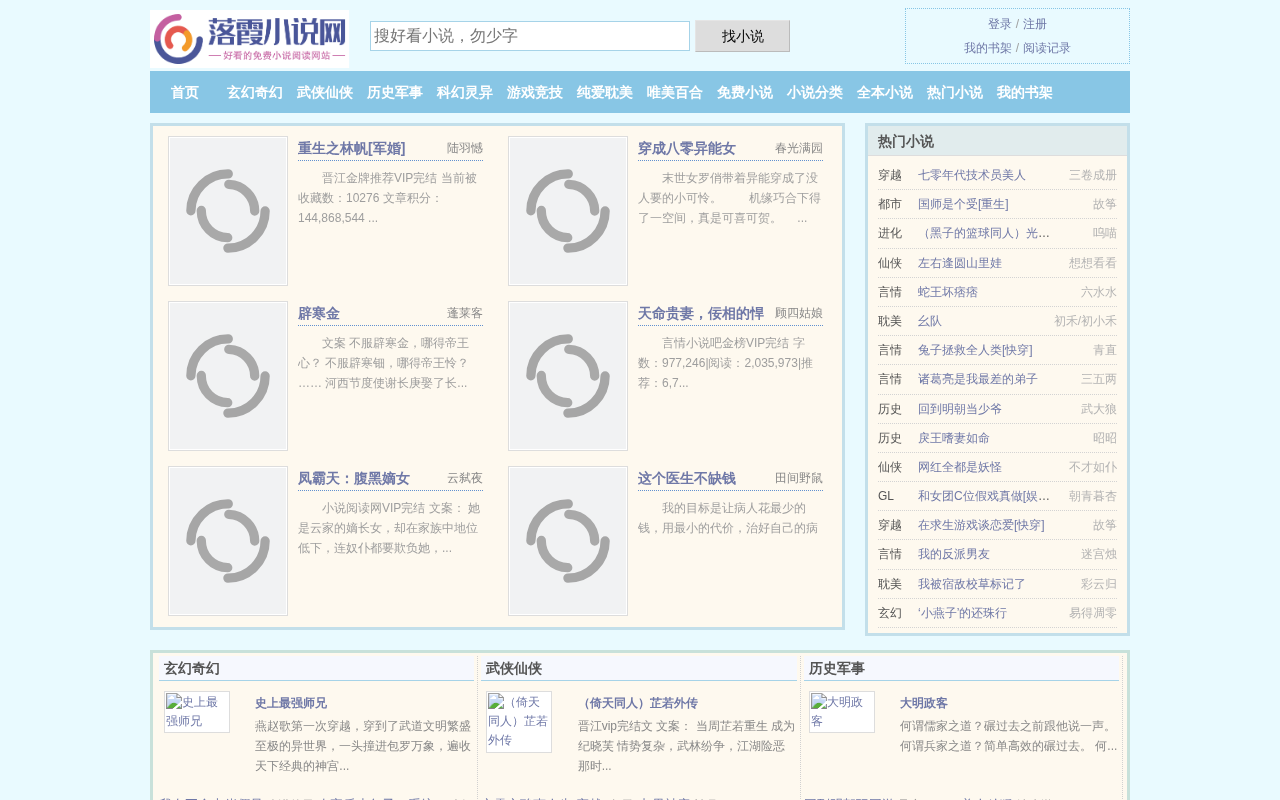Select 纯爱耽美 menu item
This screenshot has height=800, width=1280.
(x=605, y=92)
